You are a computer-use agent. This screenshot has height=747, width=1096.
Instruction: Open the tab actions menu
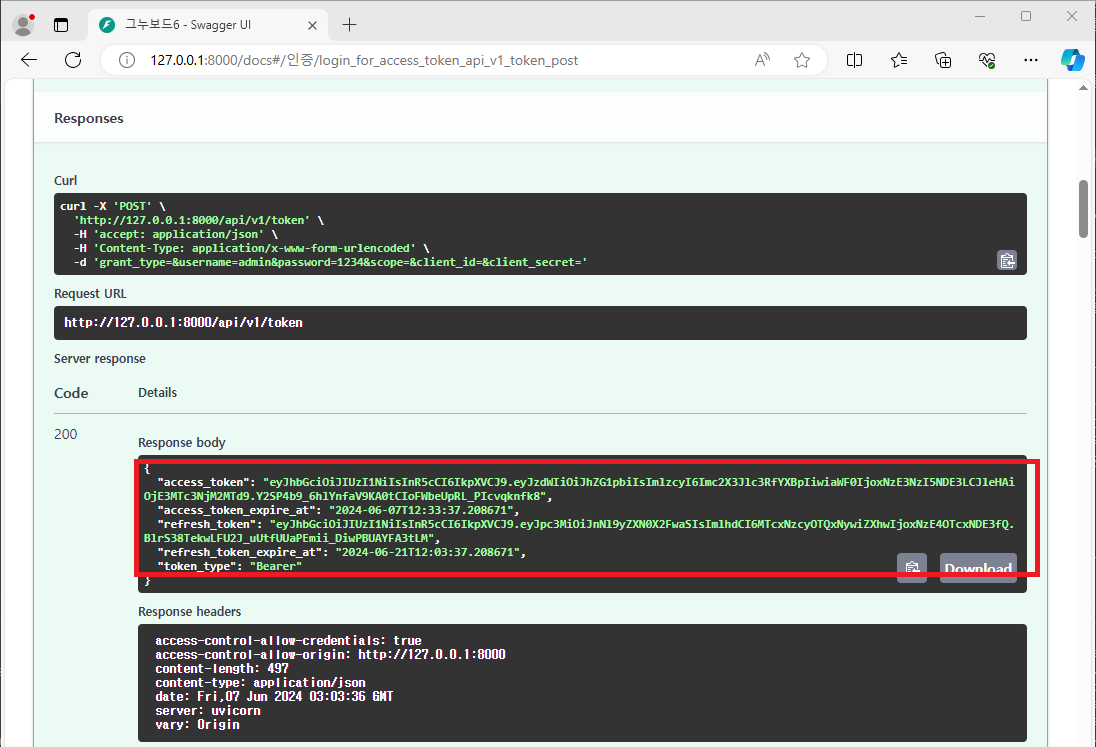coord(62,24)
